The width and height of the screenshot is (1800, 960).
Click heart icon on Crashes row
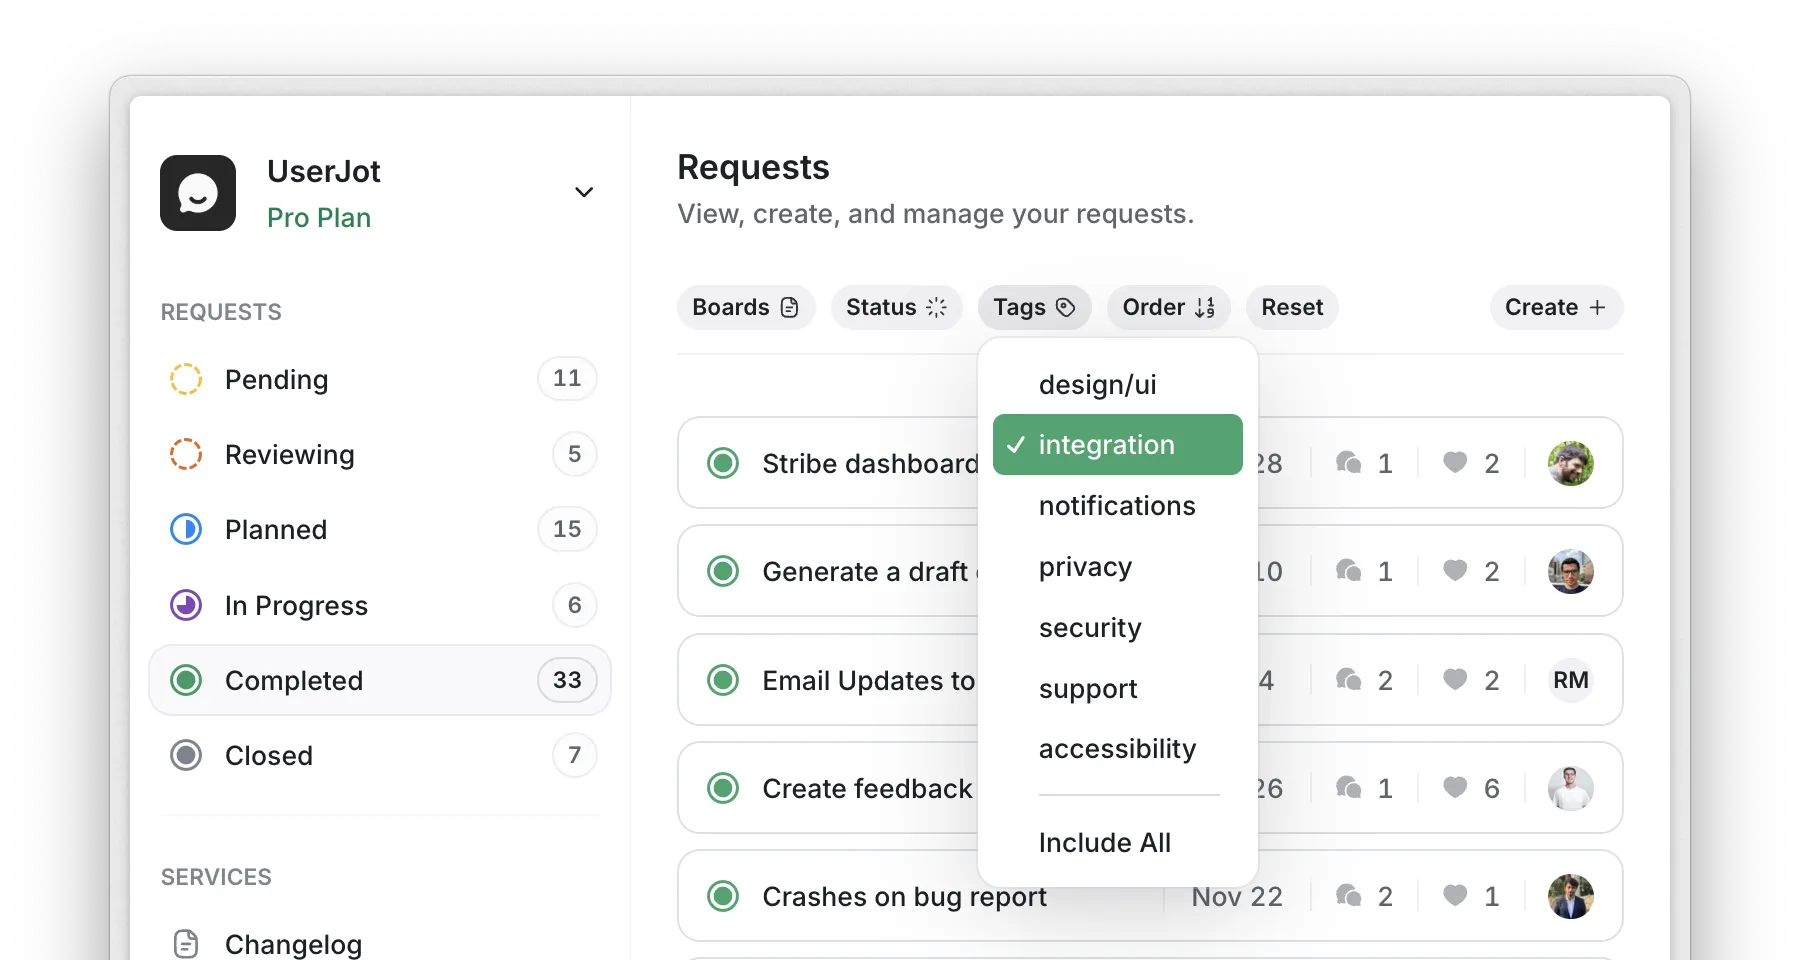click(x=1455, y=895)
